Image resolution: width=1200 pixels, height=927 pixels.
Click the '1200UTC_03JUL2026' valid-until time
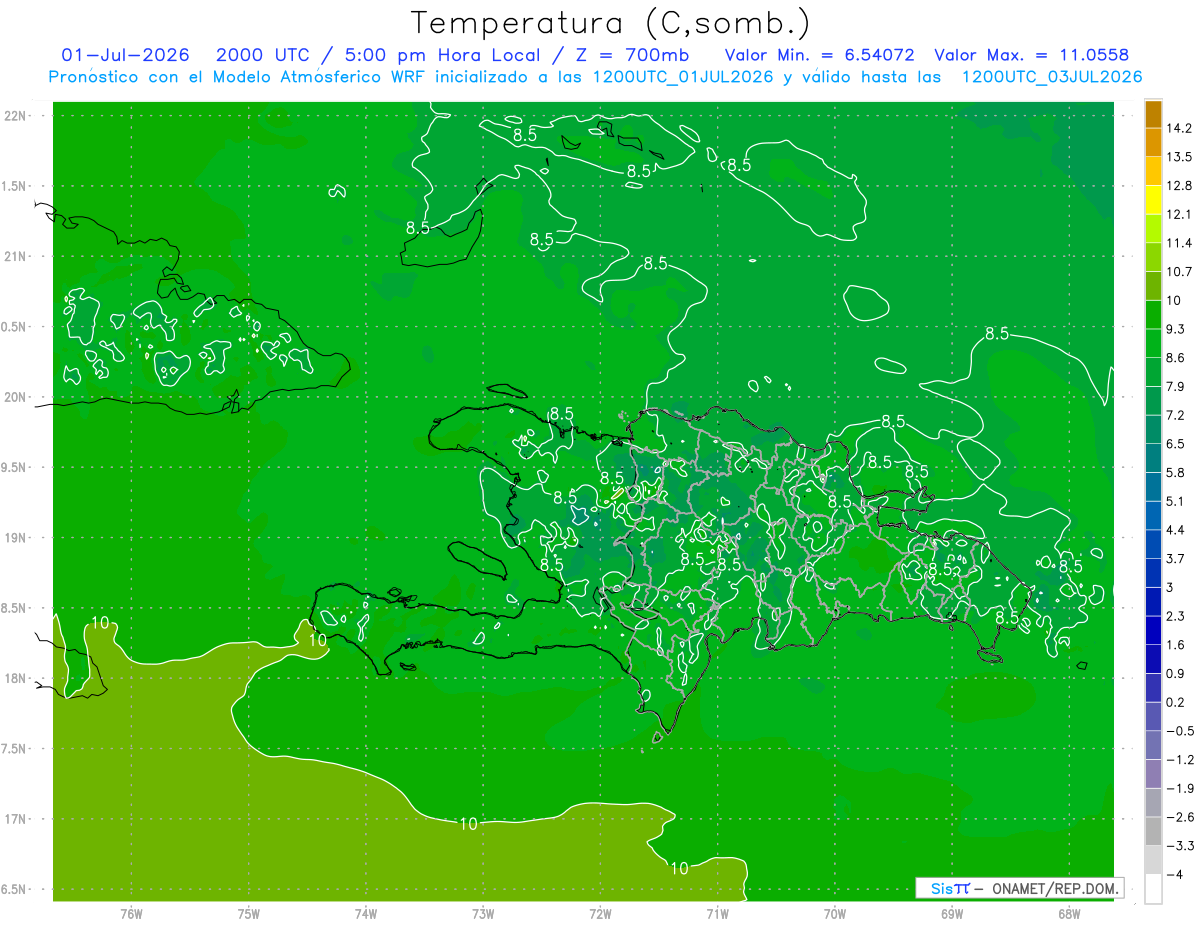point(1052,77)
